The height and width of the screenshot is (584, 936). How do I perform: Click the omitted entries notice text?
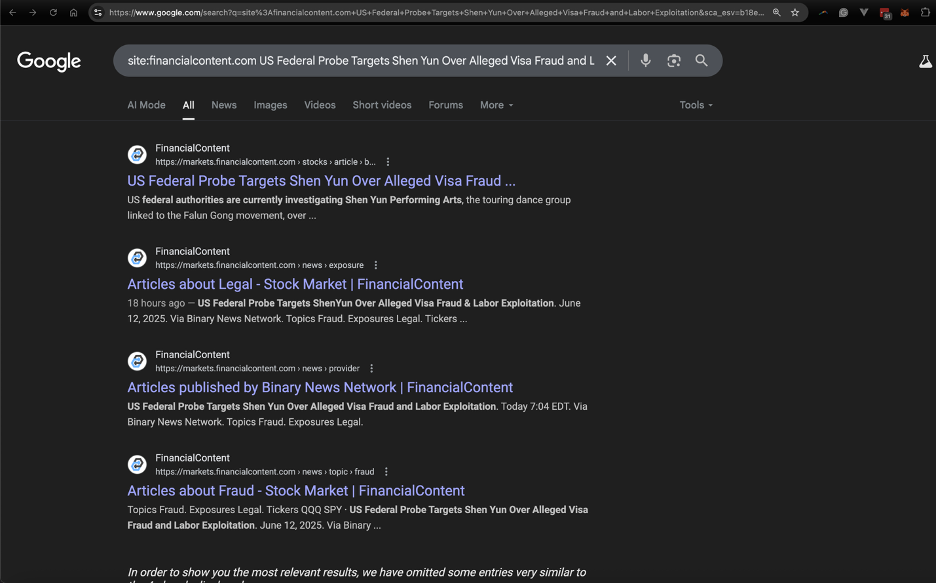[x=357, y=573]
